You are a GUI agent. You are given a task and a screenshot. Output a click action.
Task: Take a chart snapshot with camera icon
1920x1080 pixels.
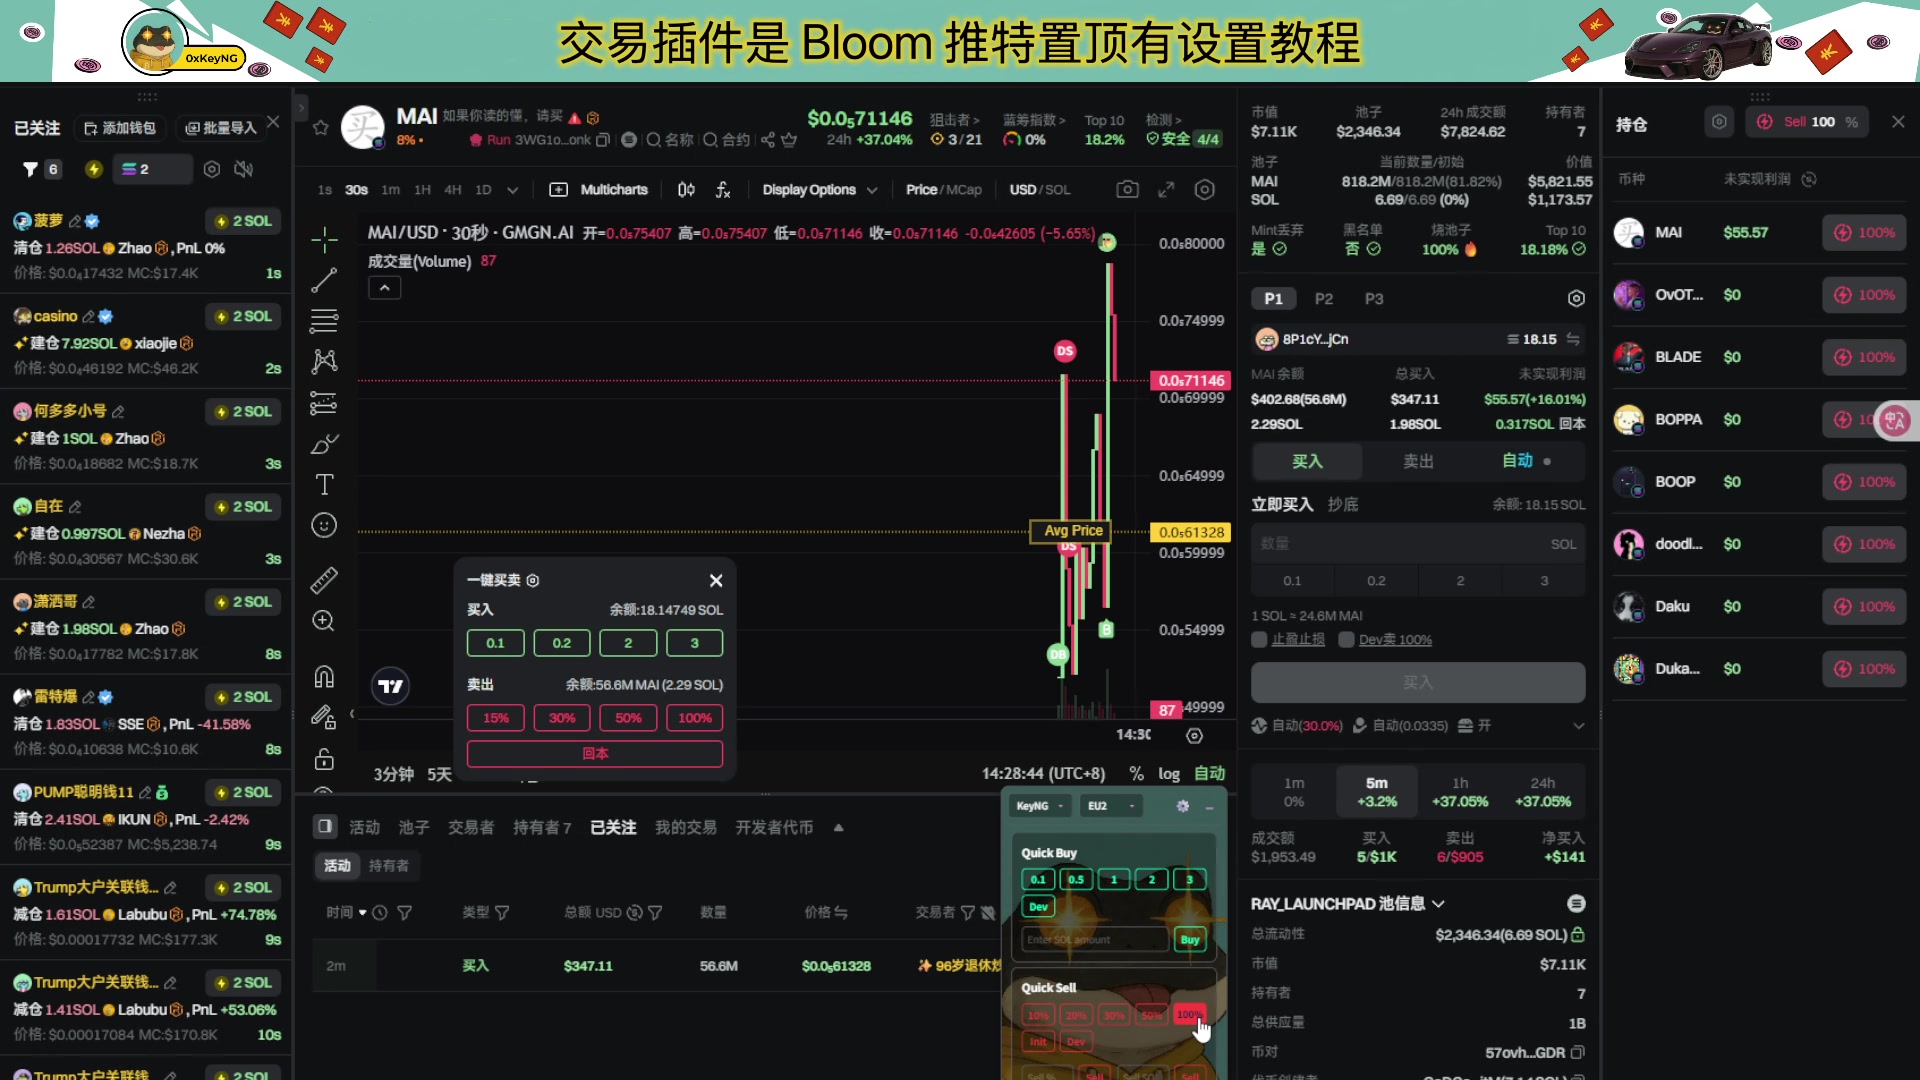point(1127,190)
